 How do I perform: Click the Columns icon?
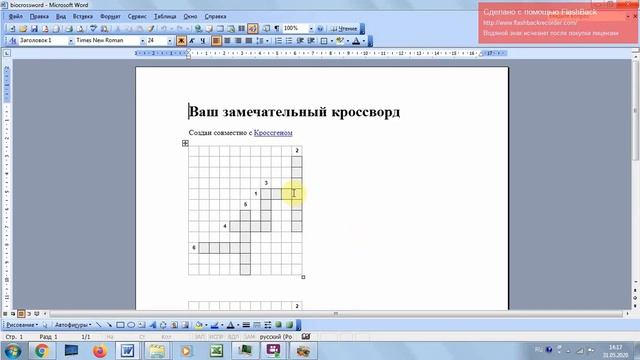[x=242, y=29]
